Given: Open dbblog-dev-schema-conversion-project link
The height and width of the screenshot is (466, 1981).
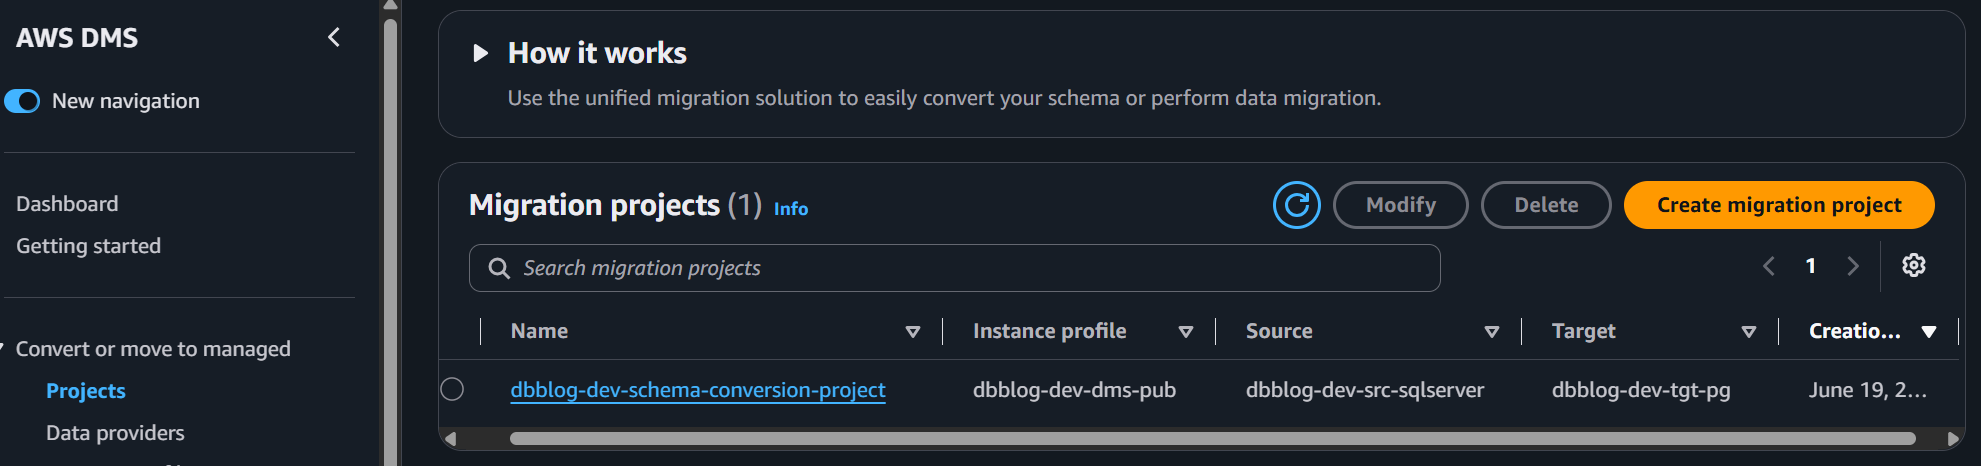Looking at the screenshot, I should (698, 390).
